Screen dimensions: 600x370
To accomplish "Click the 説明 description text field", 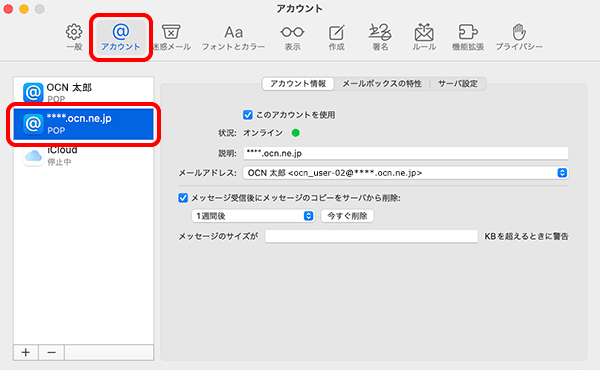I will tap(406, 153).
